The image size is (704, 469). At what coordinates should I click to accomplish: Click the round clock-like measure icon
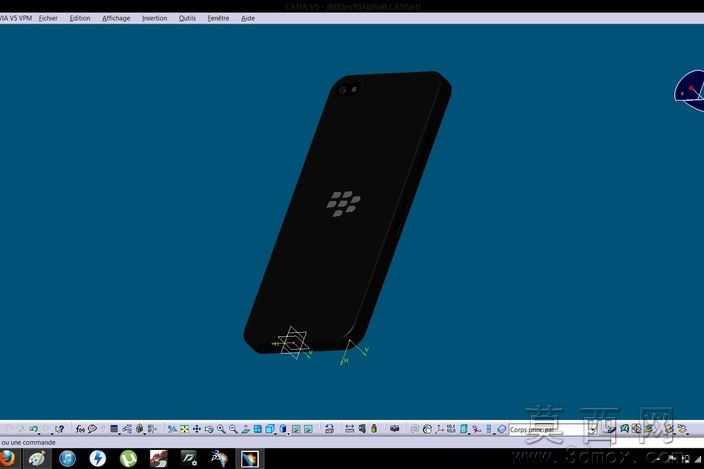427,429
